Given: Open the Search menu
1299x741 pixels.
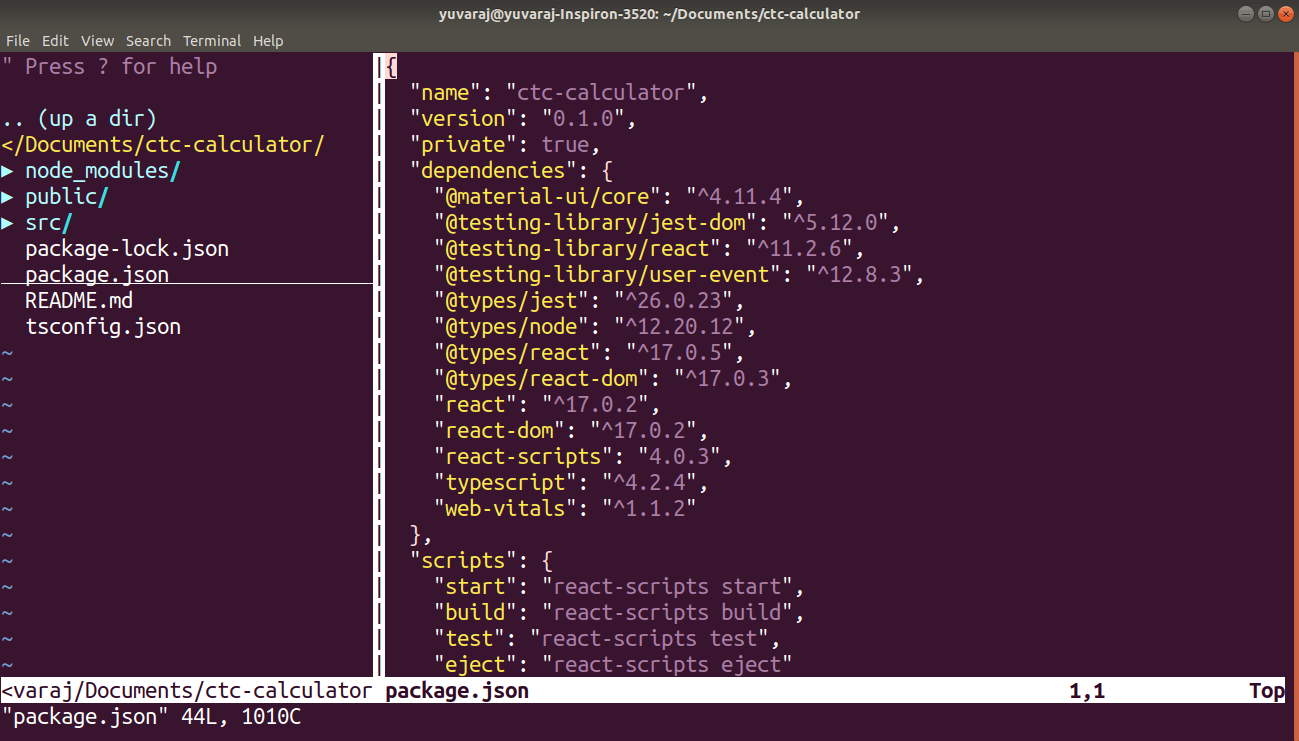Looking at the screenshot, I should (148, 41).
